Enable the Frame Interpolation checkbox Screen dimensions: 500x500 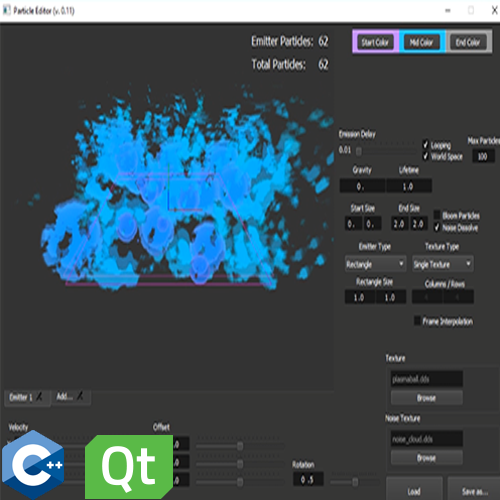click(x=417, y=321)
